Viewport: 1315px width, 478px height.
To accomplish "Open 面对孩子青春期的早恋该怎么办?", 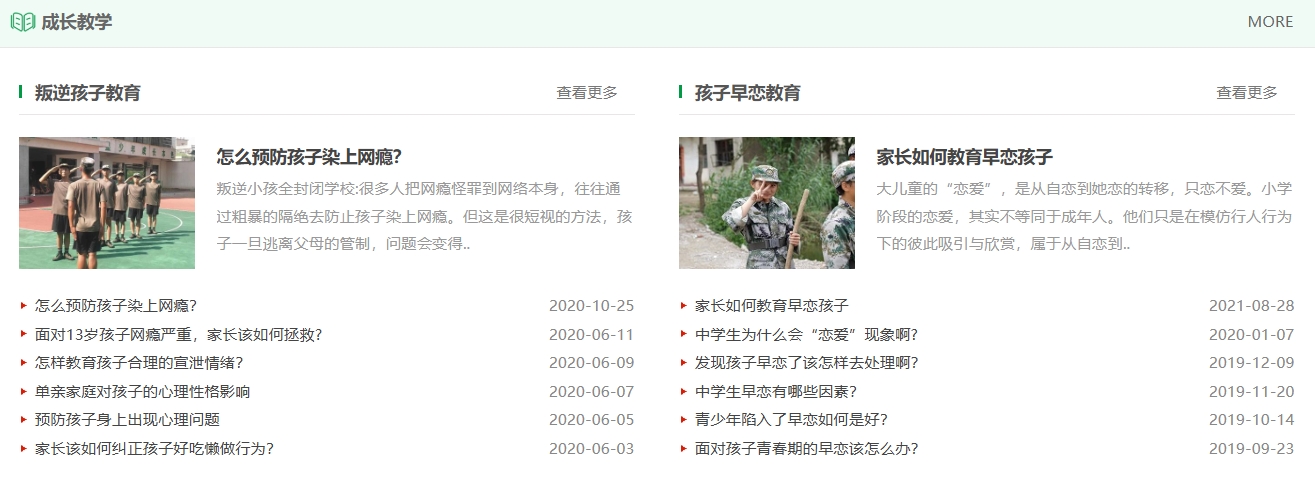I will [807, 449].
